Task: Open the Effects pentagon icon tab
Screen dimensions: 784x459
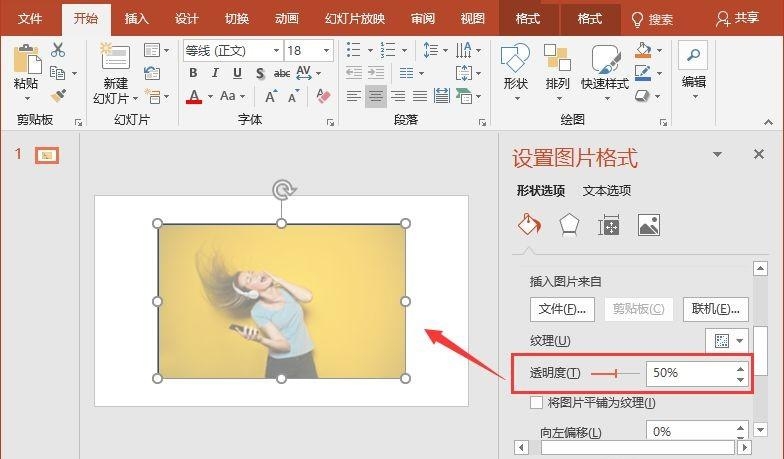Action: click(568, 225)
